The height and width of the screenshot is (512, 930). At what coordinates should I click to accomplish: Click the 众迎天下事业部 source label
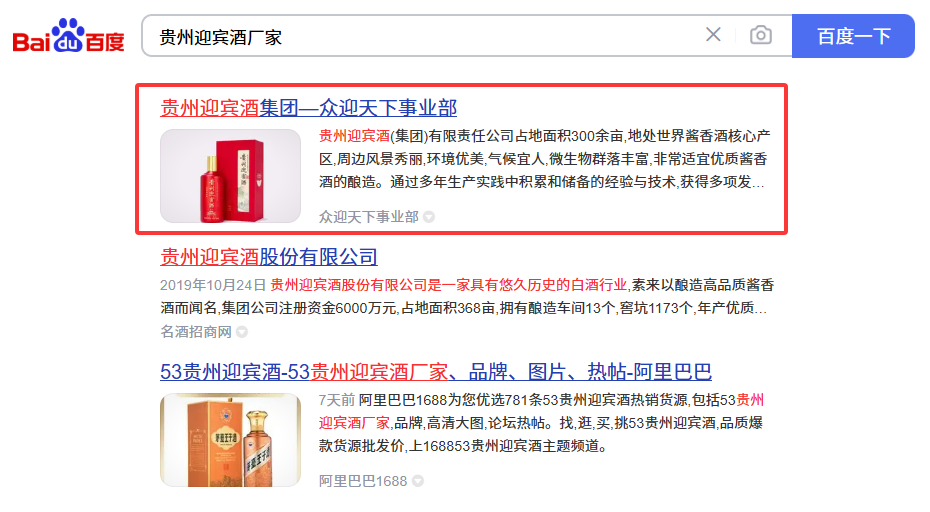369,217
